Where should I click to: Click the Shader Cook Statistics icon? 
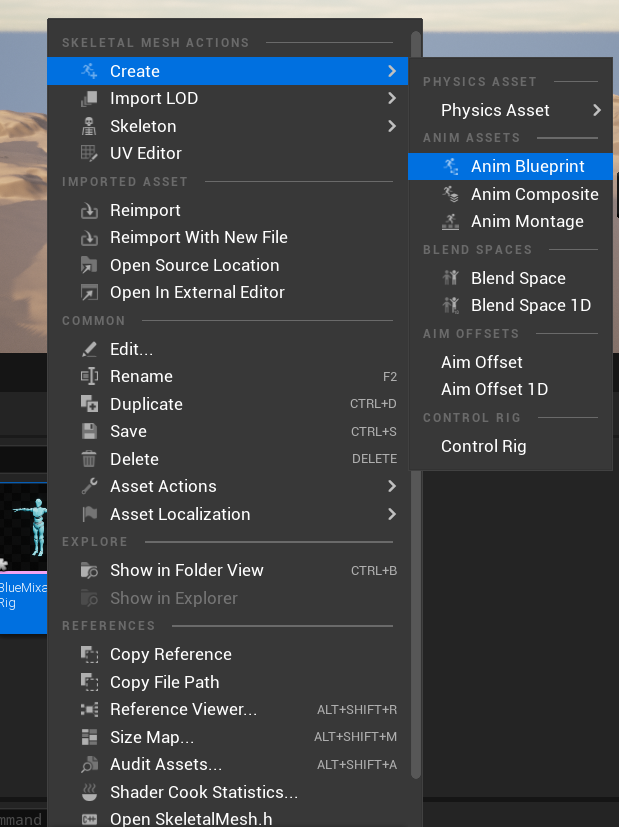pos(89,792)
